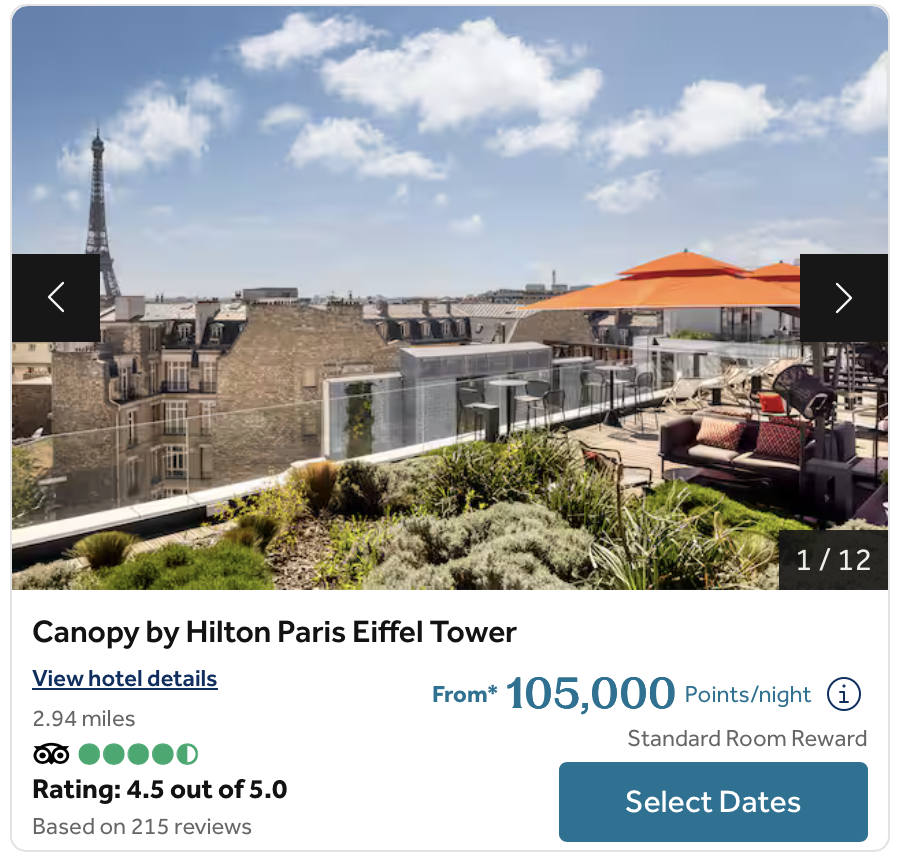This screenshot has width=906, height=862.
Task: Click the Rating 4.5 out of 5.0 text
Action: (160, 789)
